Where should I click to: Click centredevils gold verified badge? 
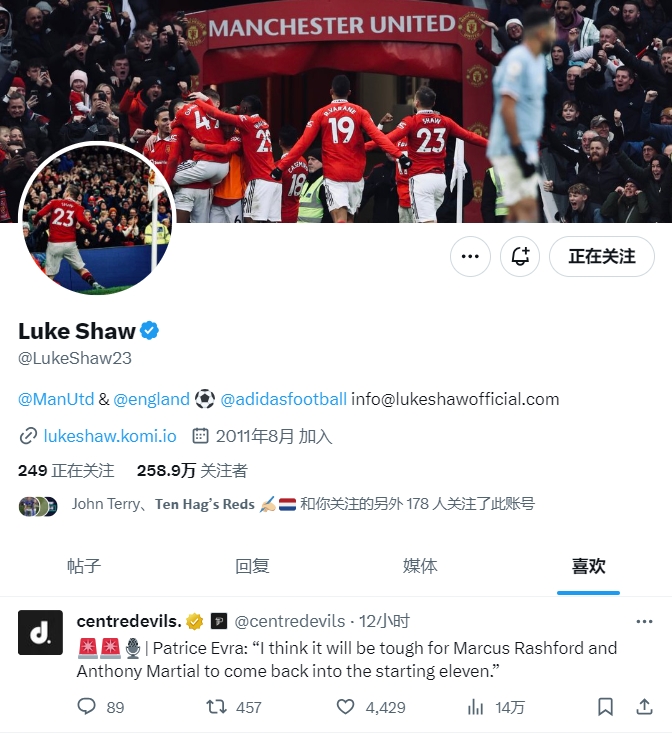click(194, 622)
